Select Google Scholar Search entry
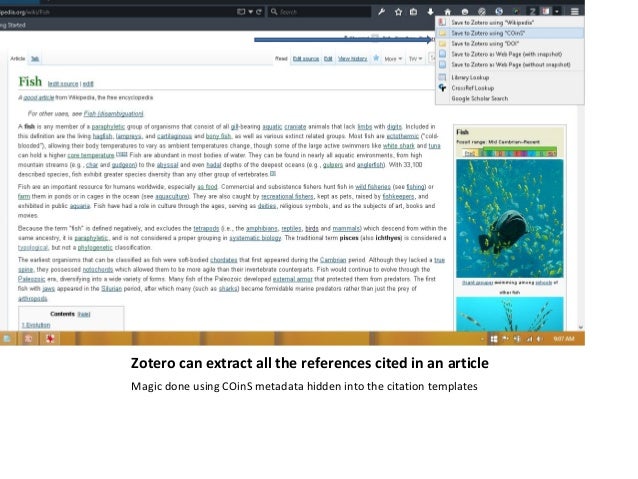This screenshot has height=479, width=638. coord(509,98)
